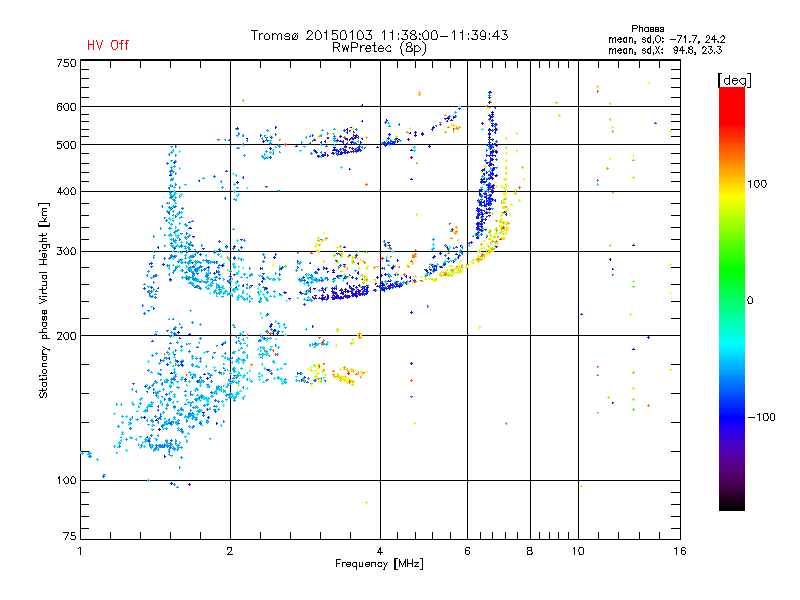This screenshot has width=800, height=600.
Task: Click the '6' x-axis tick label
Action: (467, 551)
